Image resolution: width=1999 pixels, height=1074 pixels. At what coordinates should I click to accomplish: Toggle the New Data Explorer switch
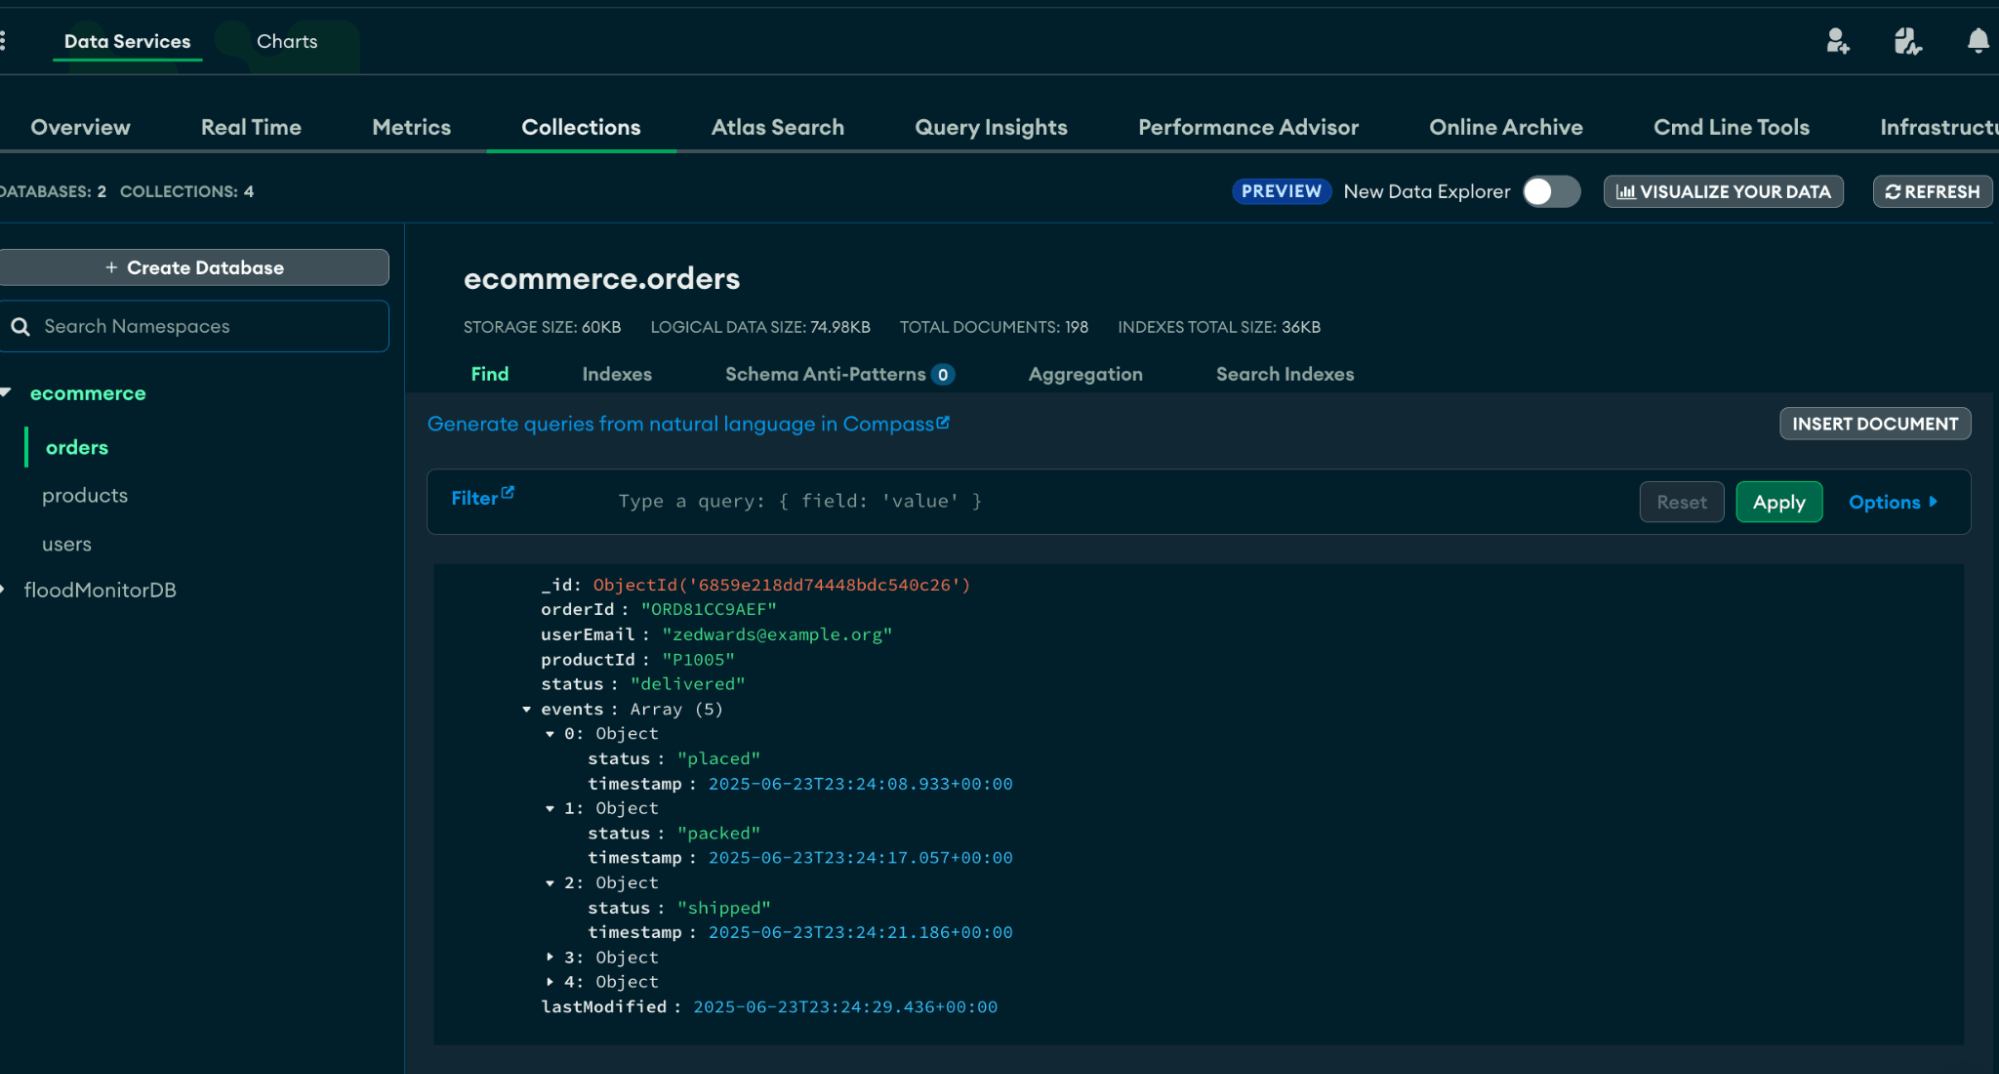point(1551,191)
